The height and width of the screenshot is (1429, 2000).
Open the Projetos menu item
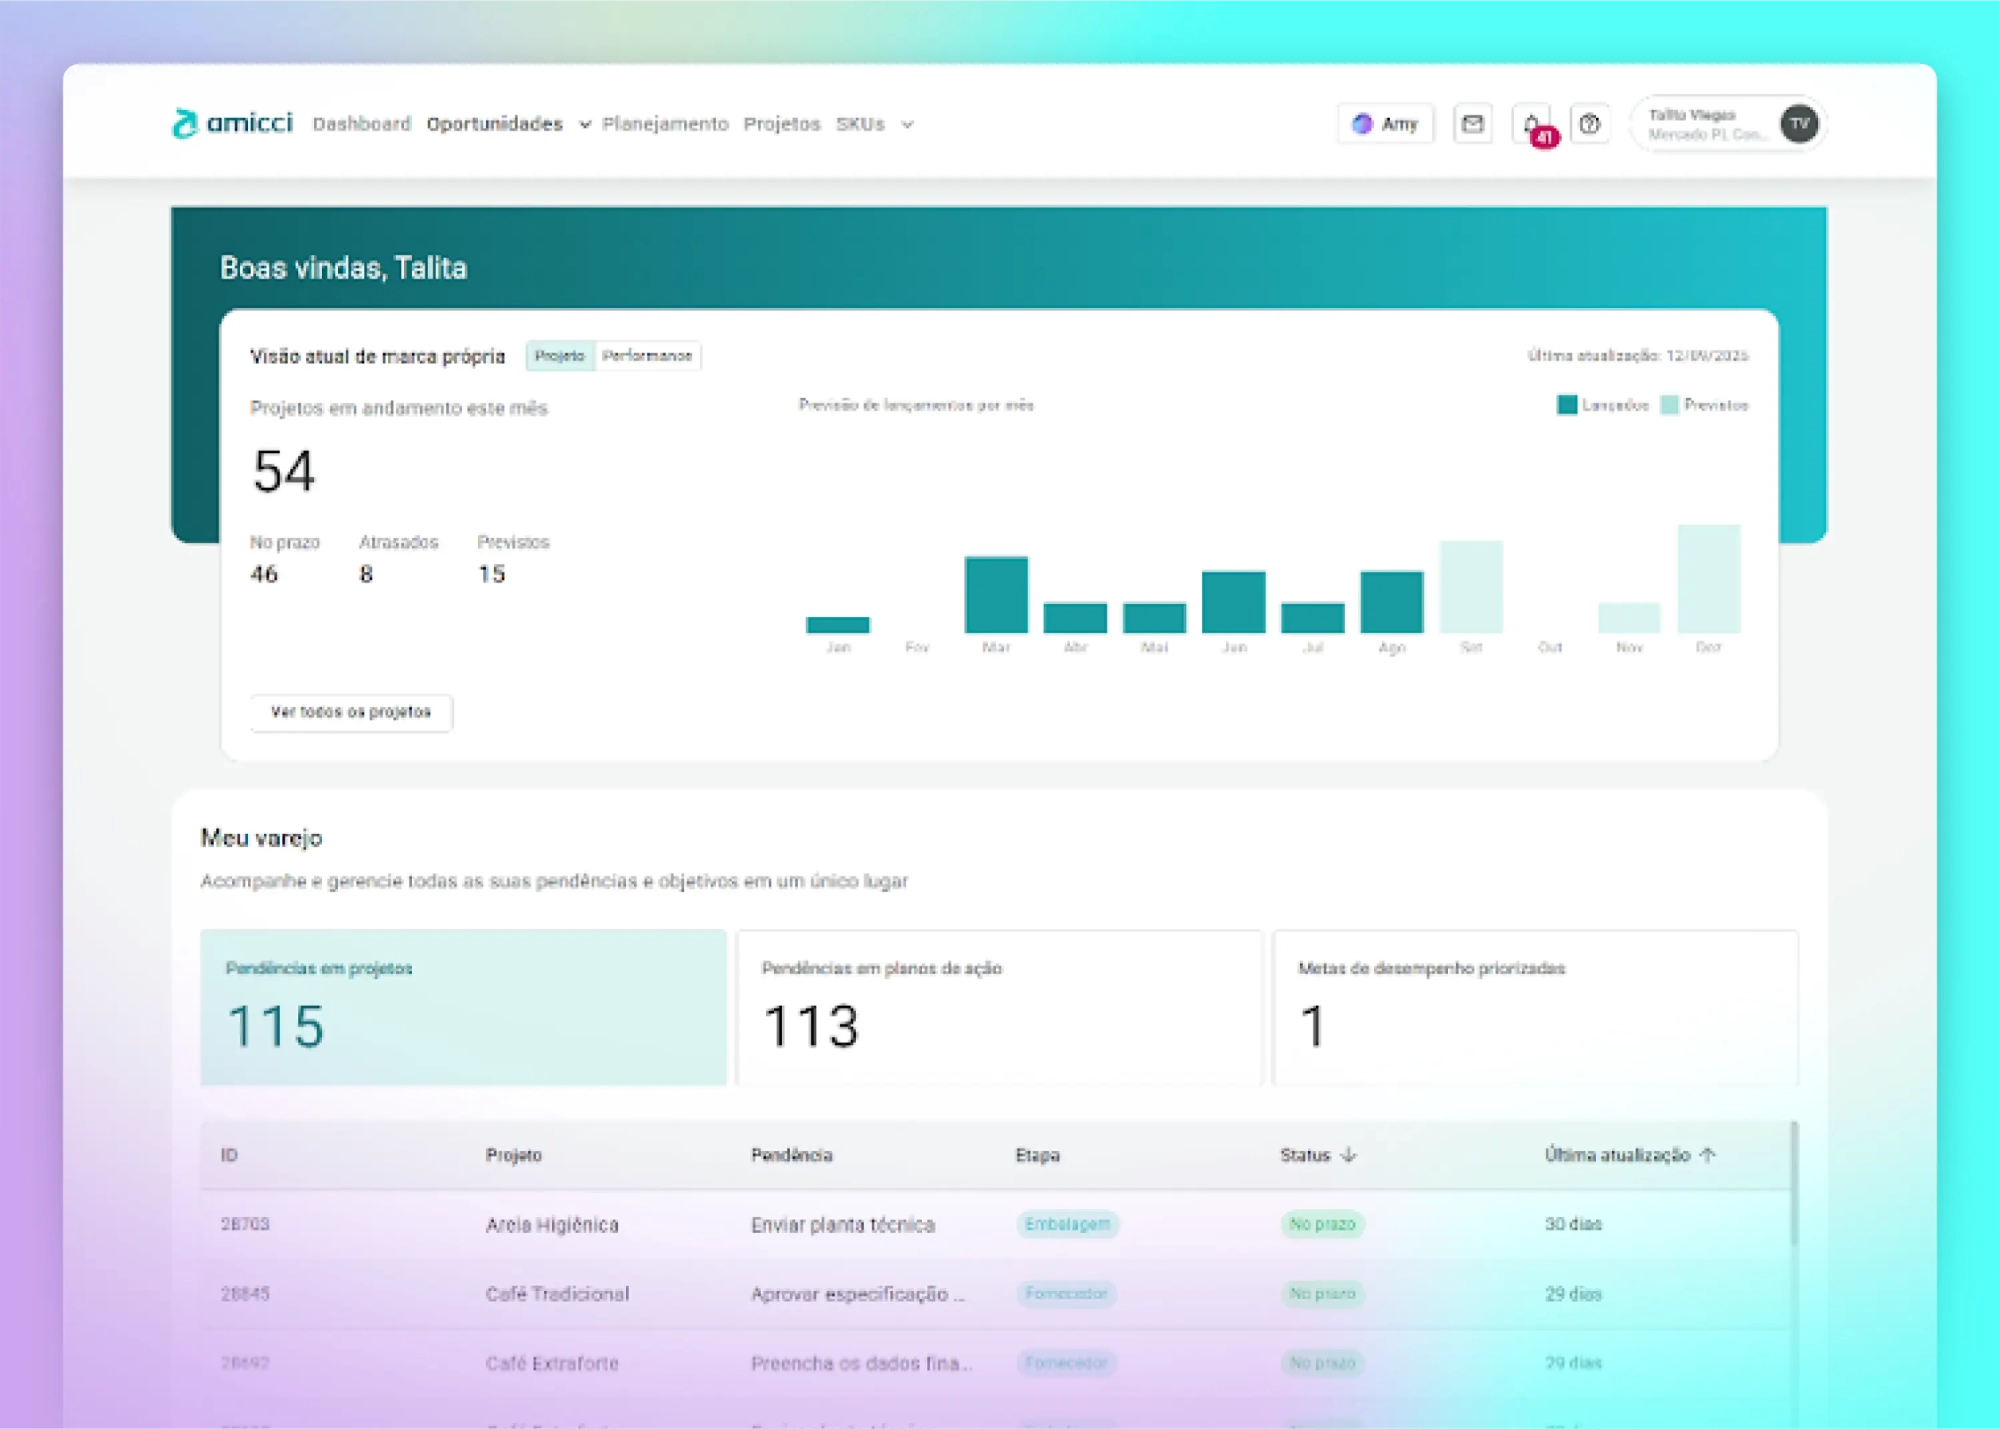click(x=781, y=124)
